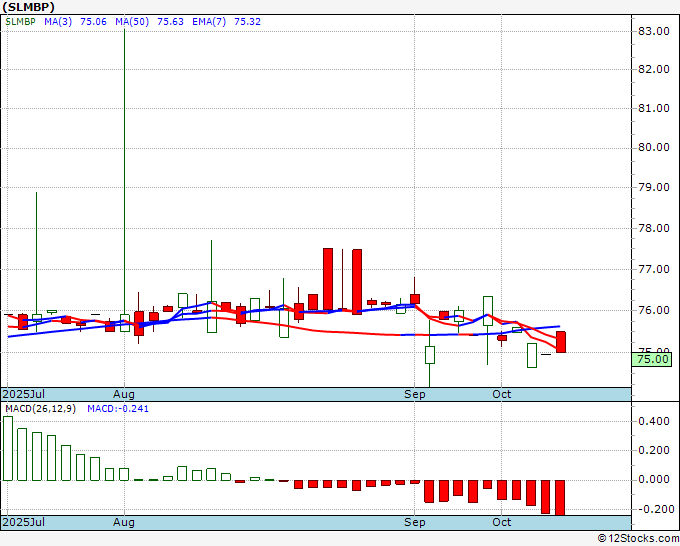Click the 0.000 MACD axis label
The image size is (680, 546).
tap(654, 480)
